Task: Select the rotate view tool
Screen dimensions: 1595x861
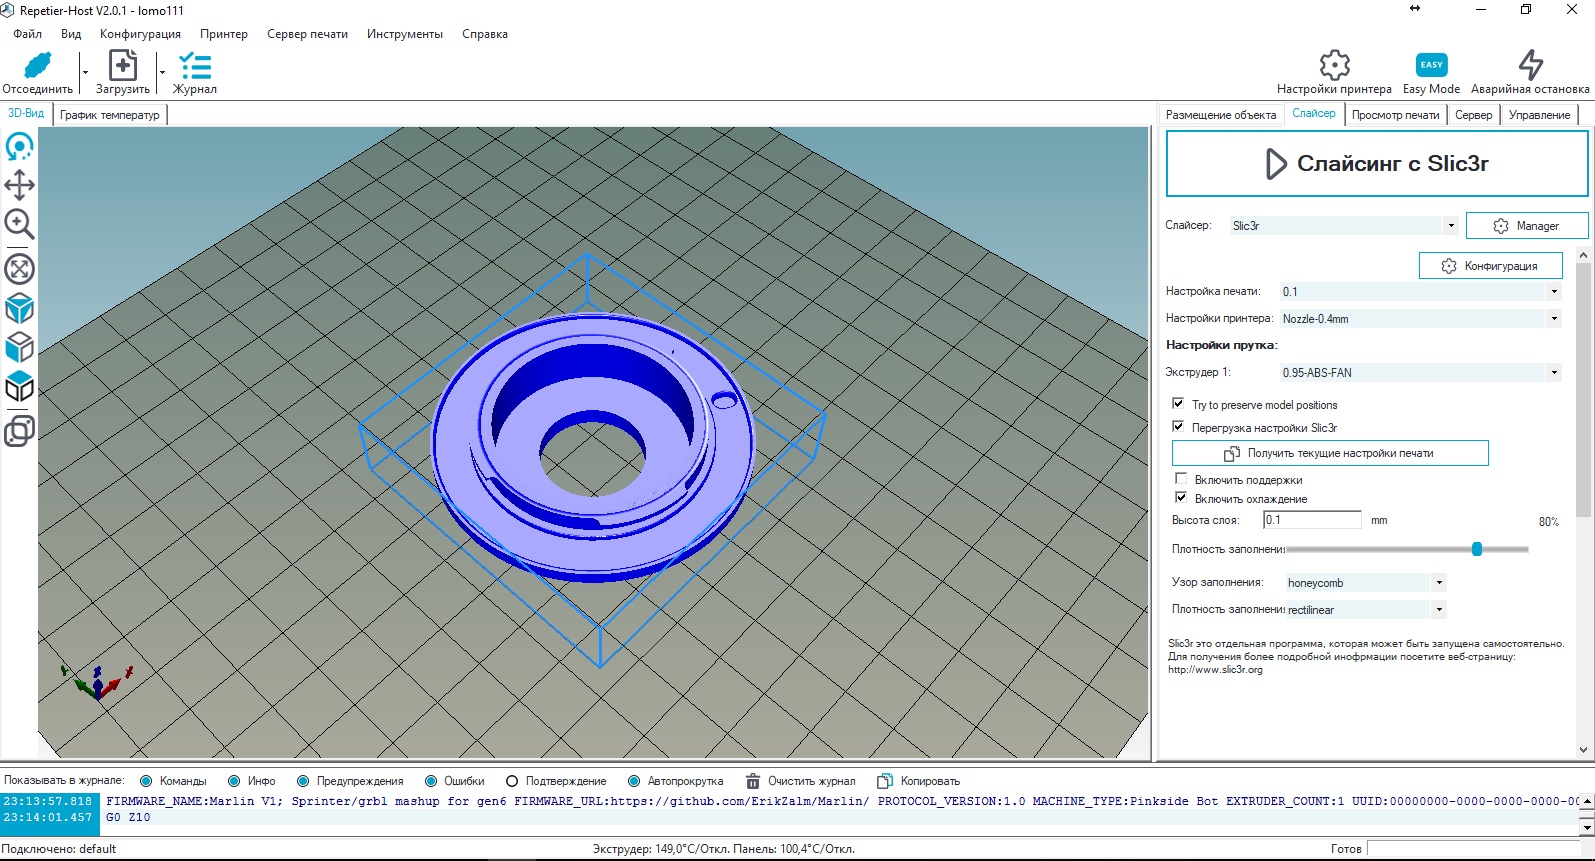Action: pyautogui.click(x=19, y=147)
